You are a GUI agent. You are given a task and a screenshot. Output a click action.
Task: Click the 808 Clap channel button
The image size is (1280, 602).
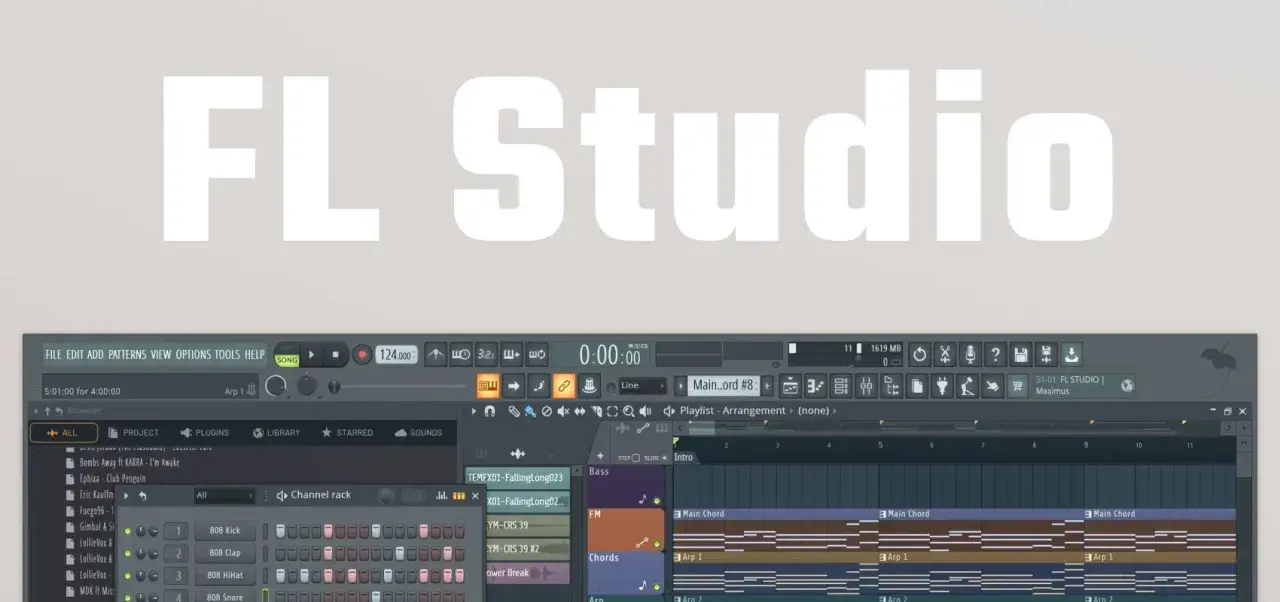[225, 553]
